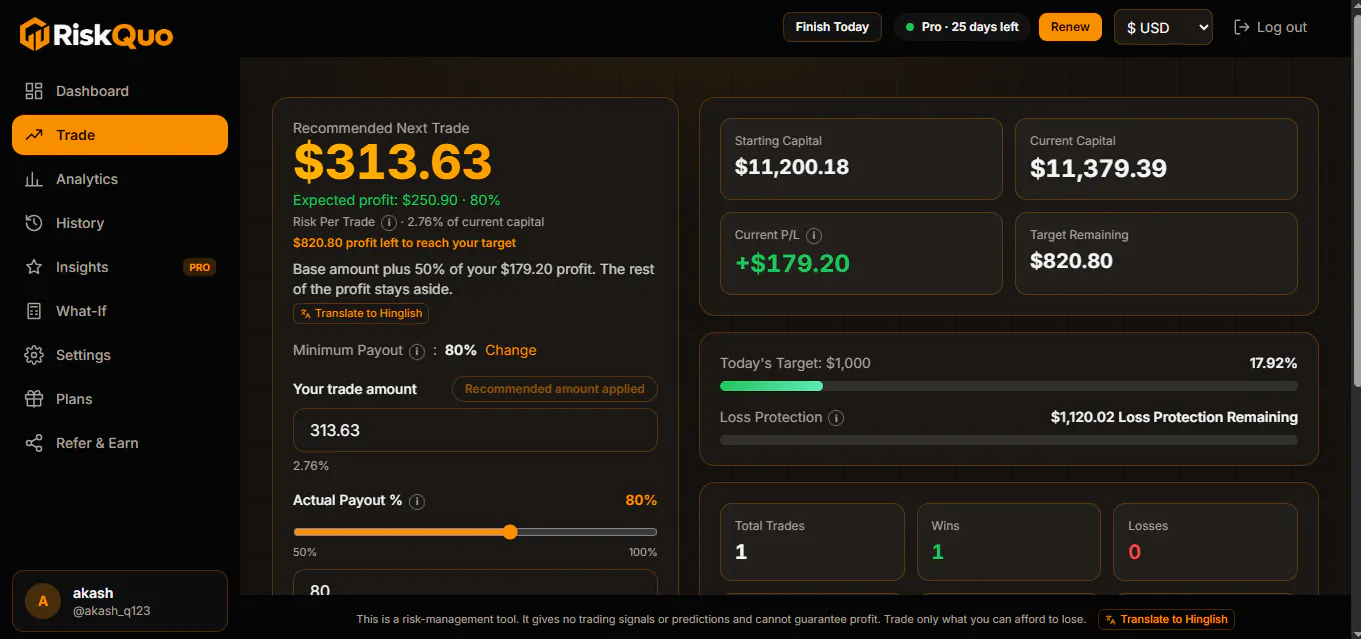This screenshot has width=1361, height=639.
Task: Click the What-If calculator icon
Action: 34,311
